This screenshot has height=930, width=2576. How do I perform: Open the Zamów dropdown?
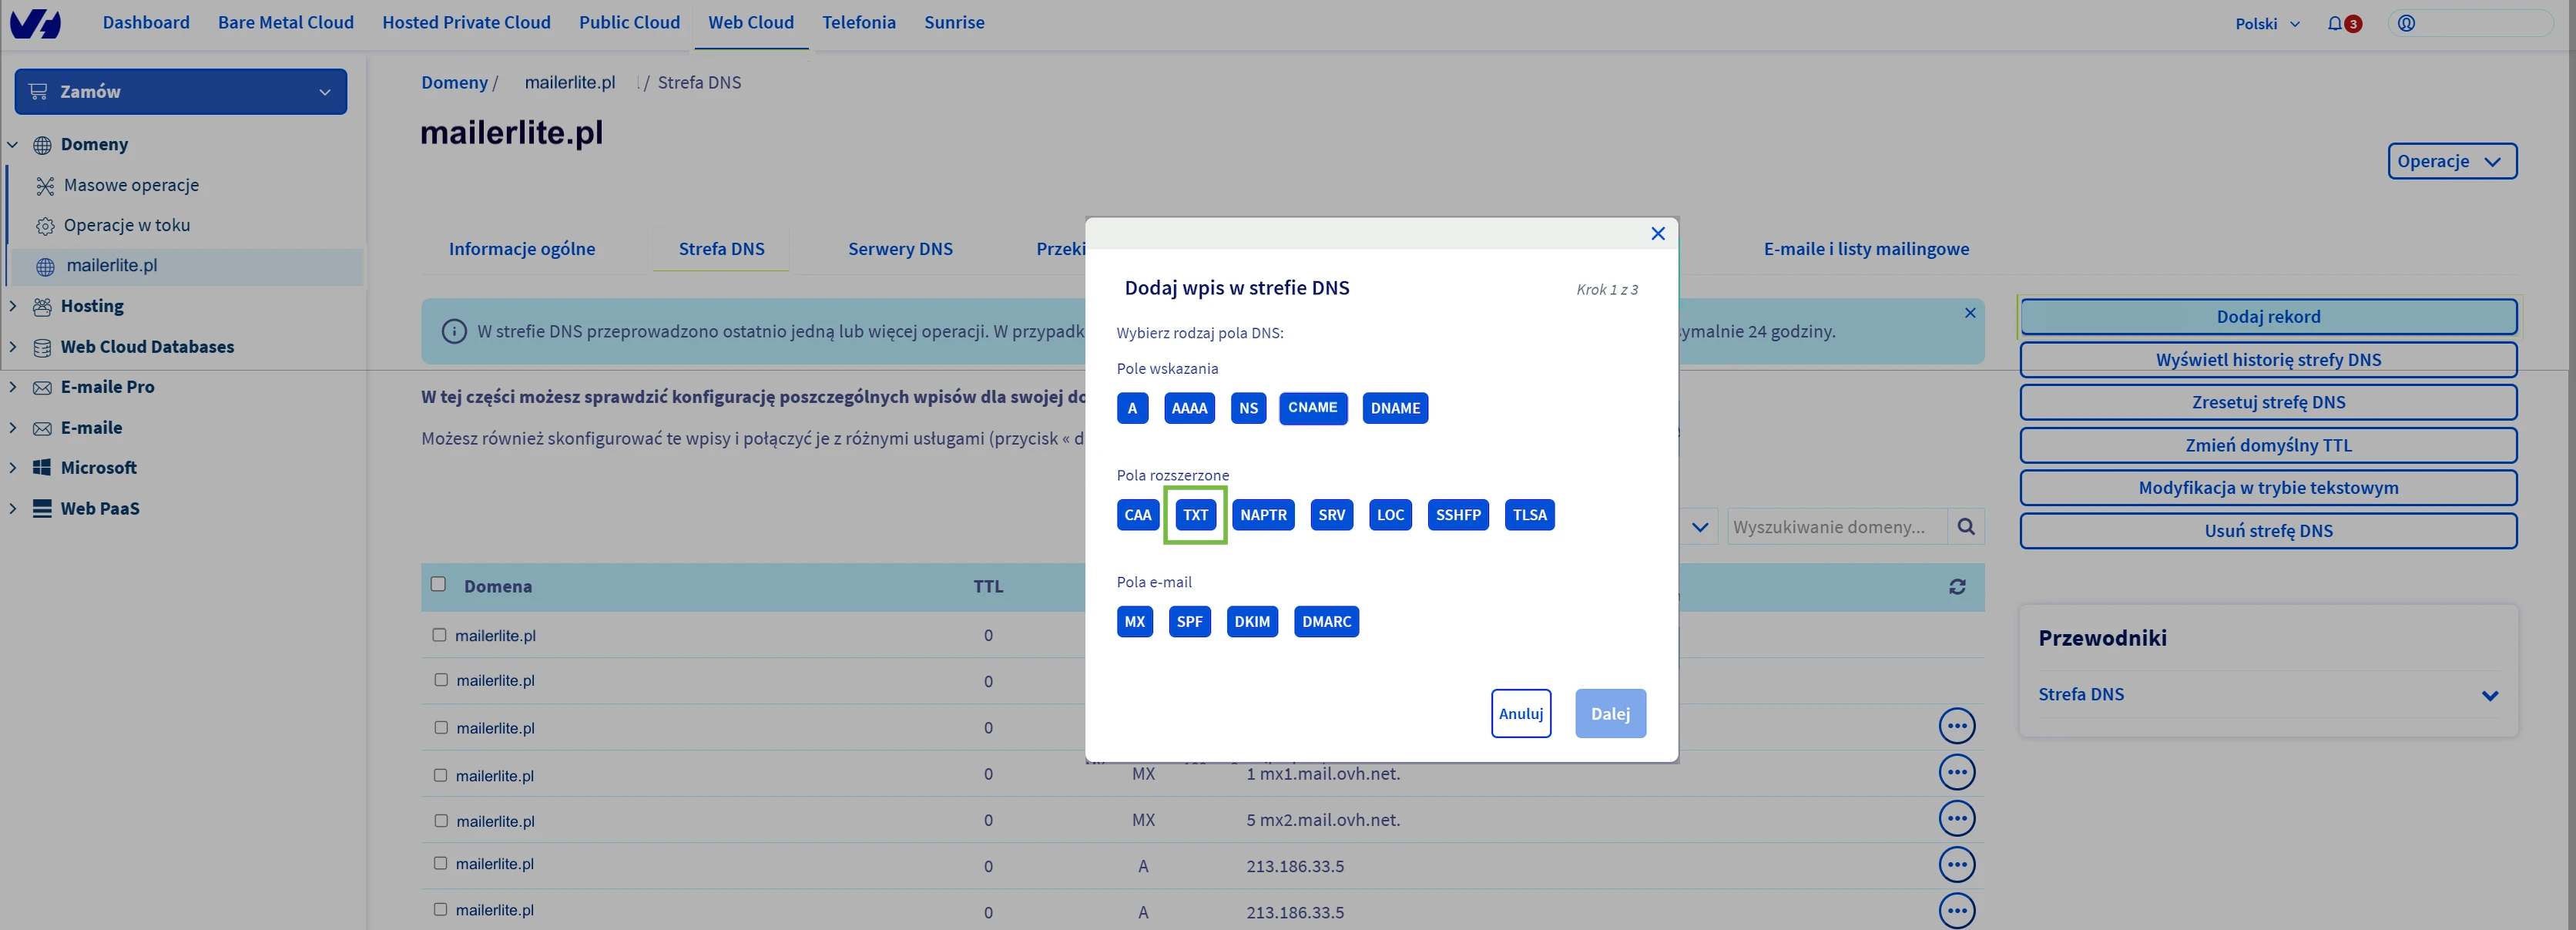pos(181,91)
